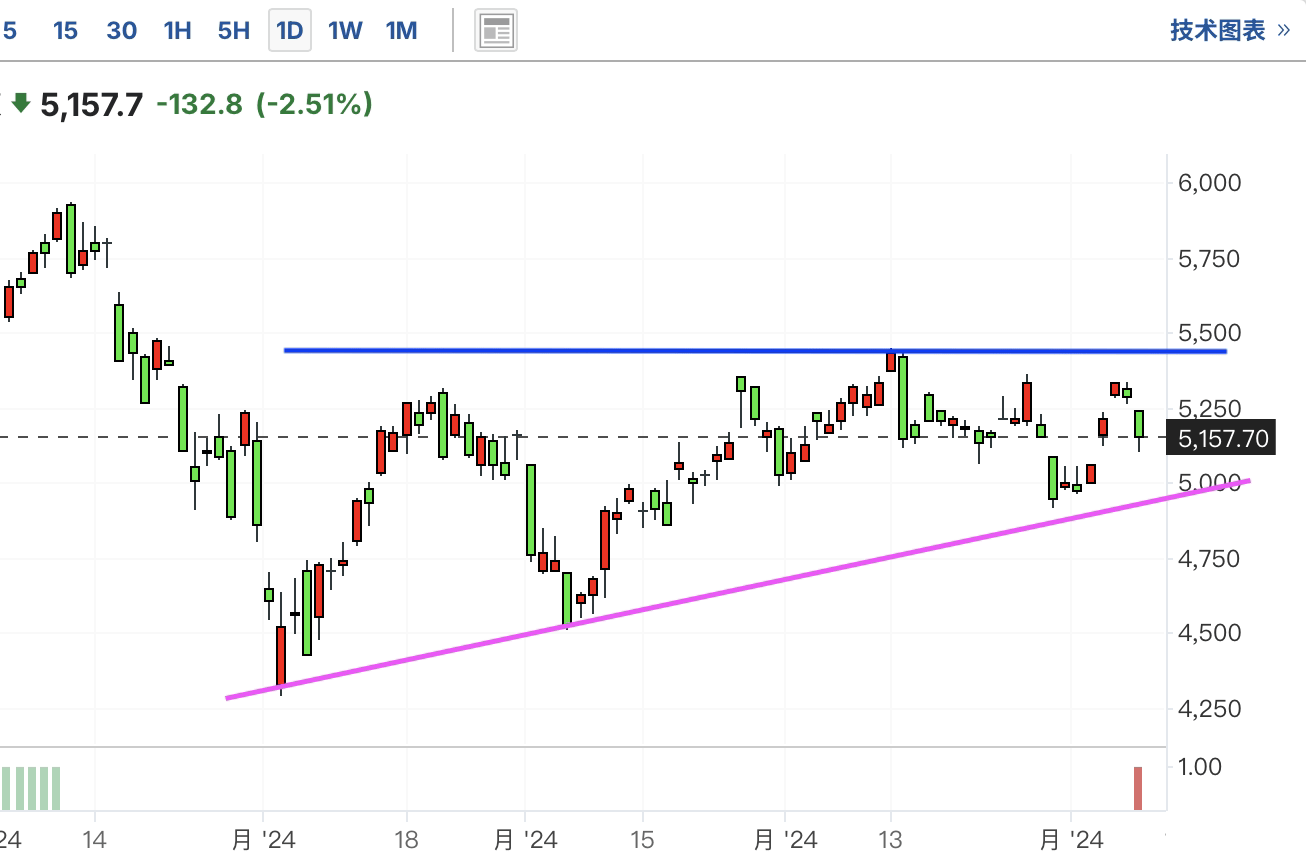The height and width of the screenshot is (860, 1306).
Task: Click the 4,500 price axis label
Action: click(1210, 633)
